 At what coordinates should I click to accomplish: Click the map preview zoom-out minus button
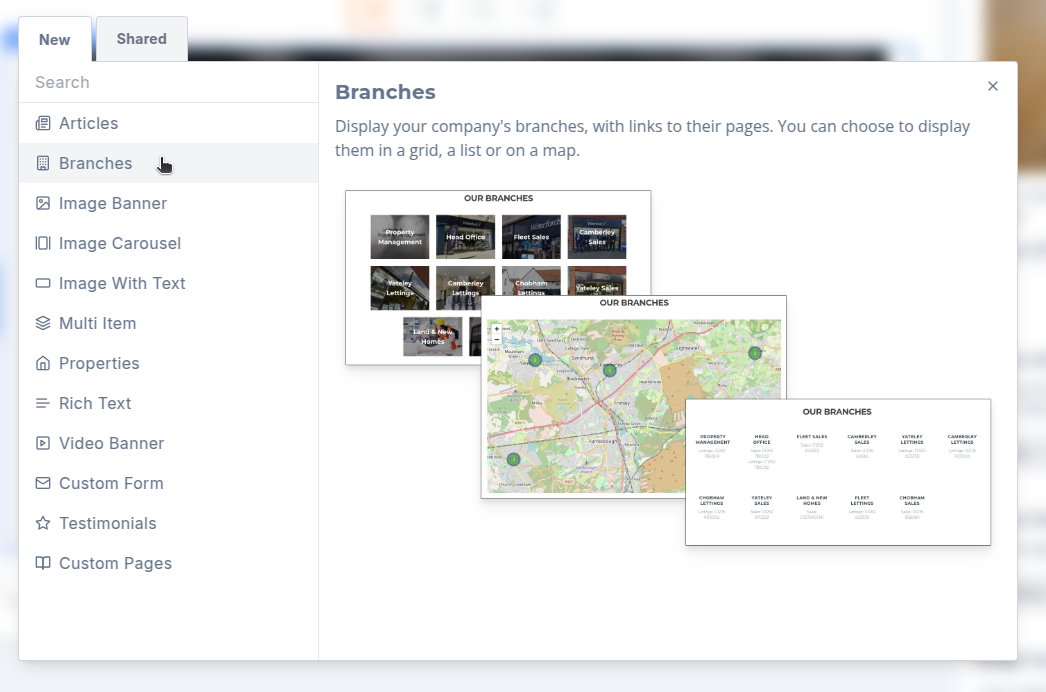coord(496,340)
